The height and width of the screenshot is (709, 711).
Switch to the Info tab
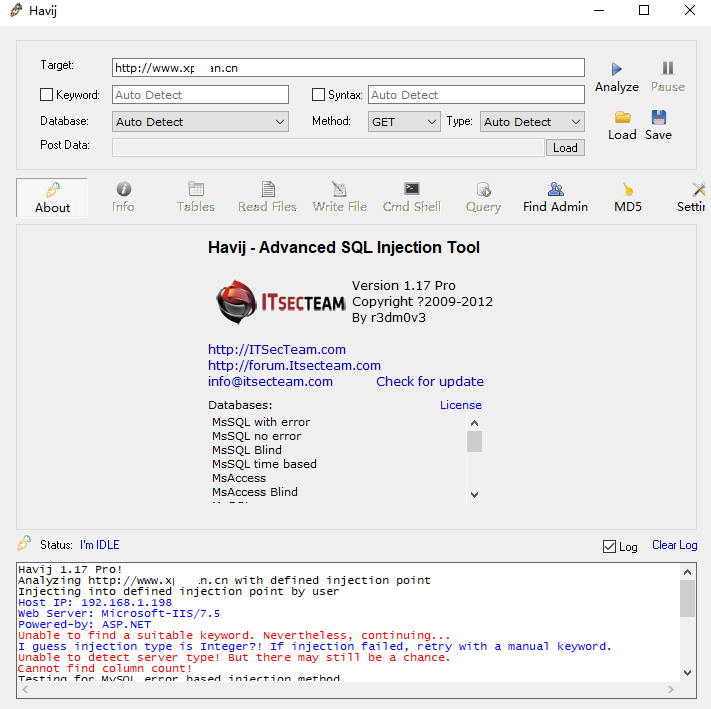(x=123, y=198)
